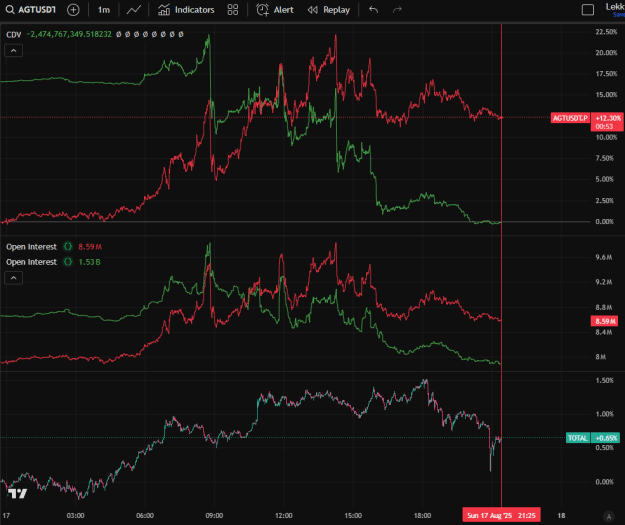
Task: Select the Open Interest legend showing 8.59 M
Action: [x=31, y=247]
